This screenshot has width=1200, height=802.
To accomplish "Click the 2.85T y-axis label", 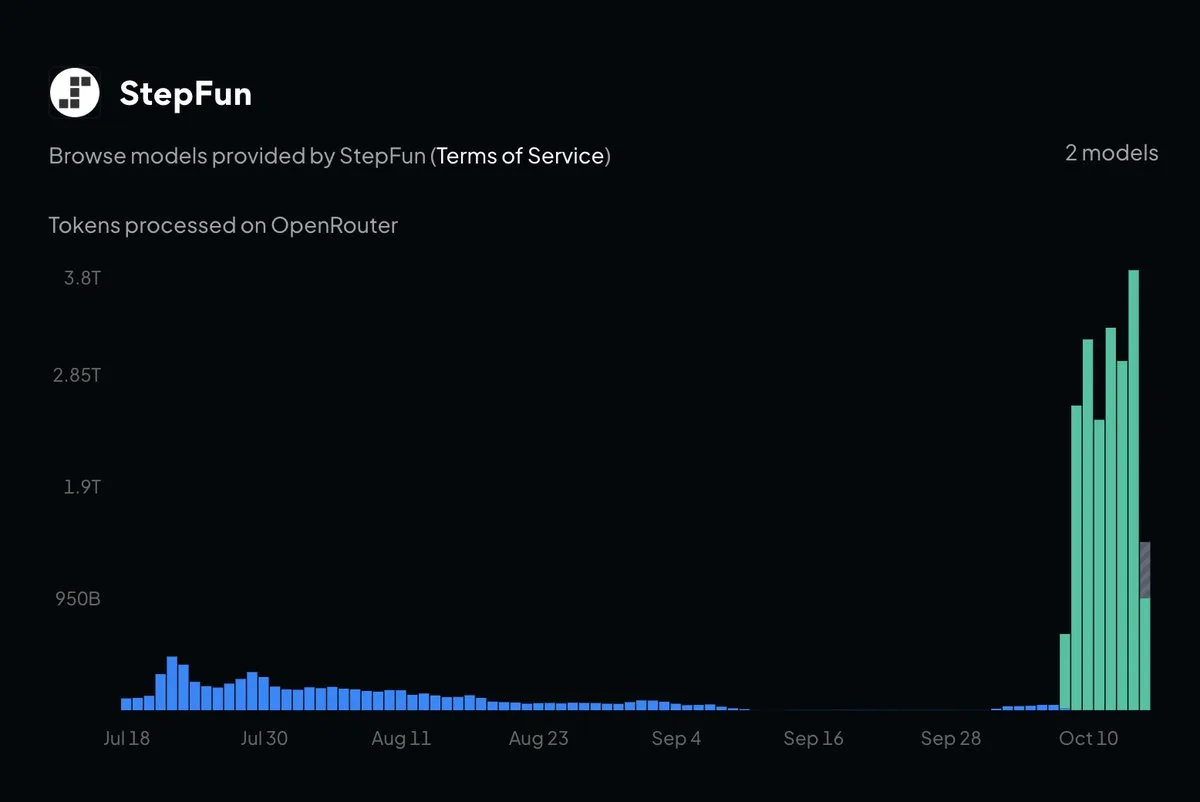I will (77, 376).
